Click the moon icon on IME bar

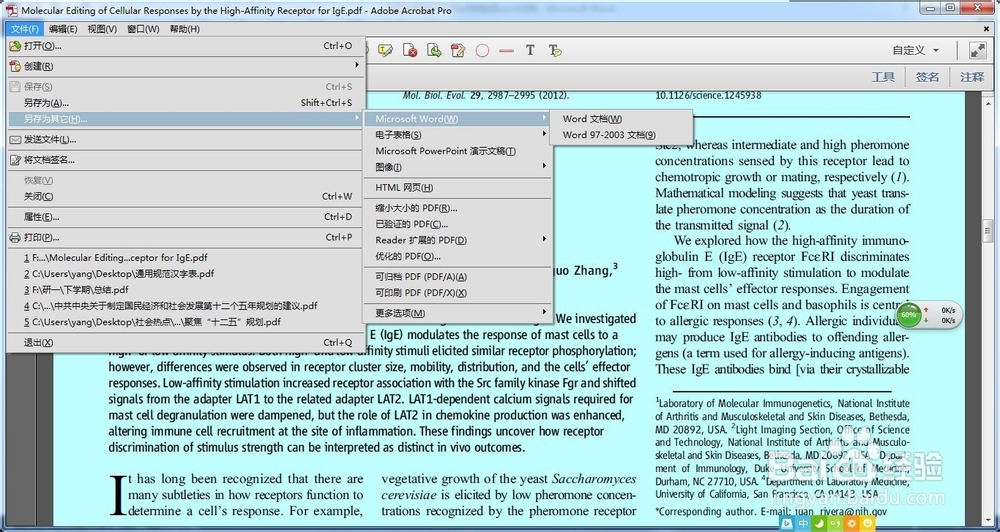[x=819, y=524]
